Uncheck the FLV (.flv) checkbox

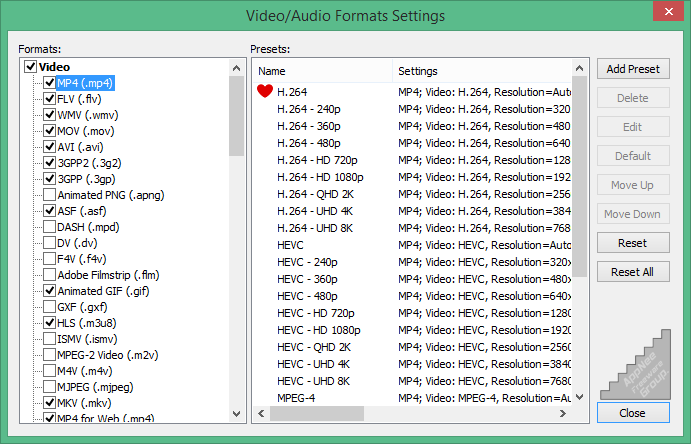tap(49, 99)
